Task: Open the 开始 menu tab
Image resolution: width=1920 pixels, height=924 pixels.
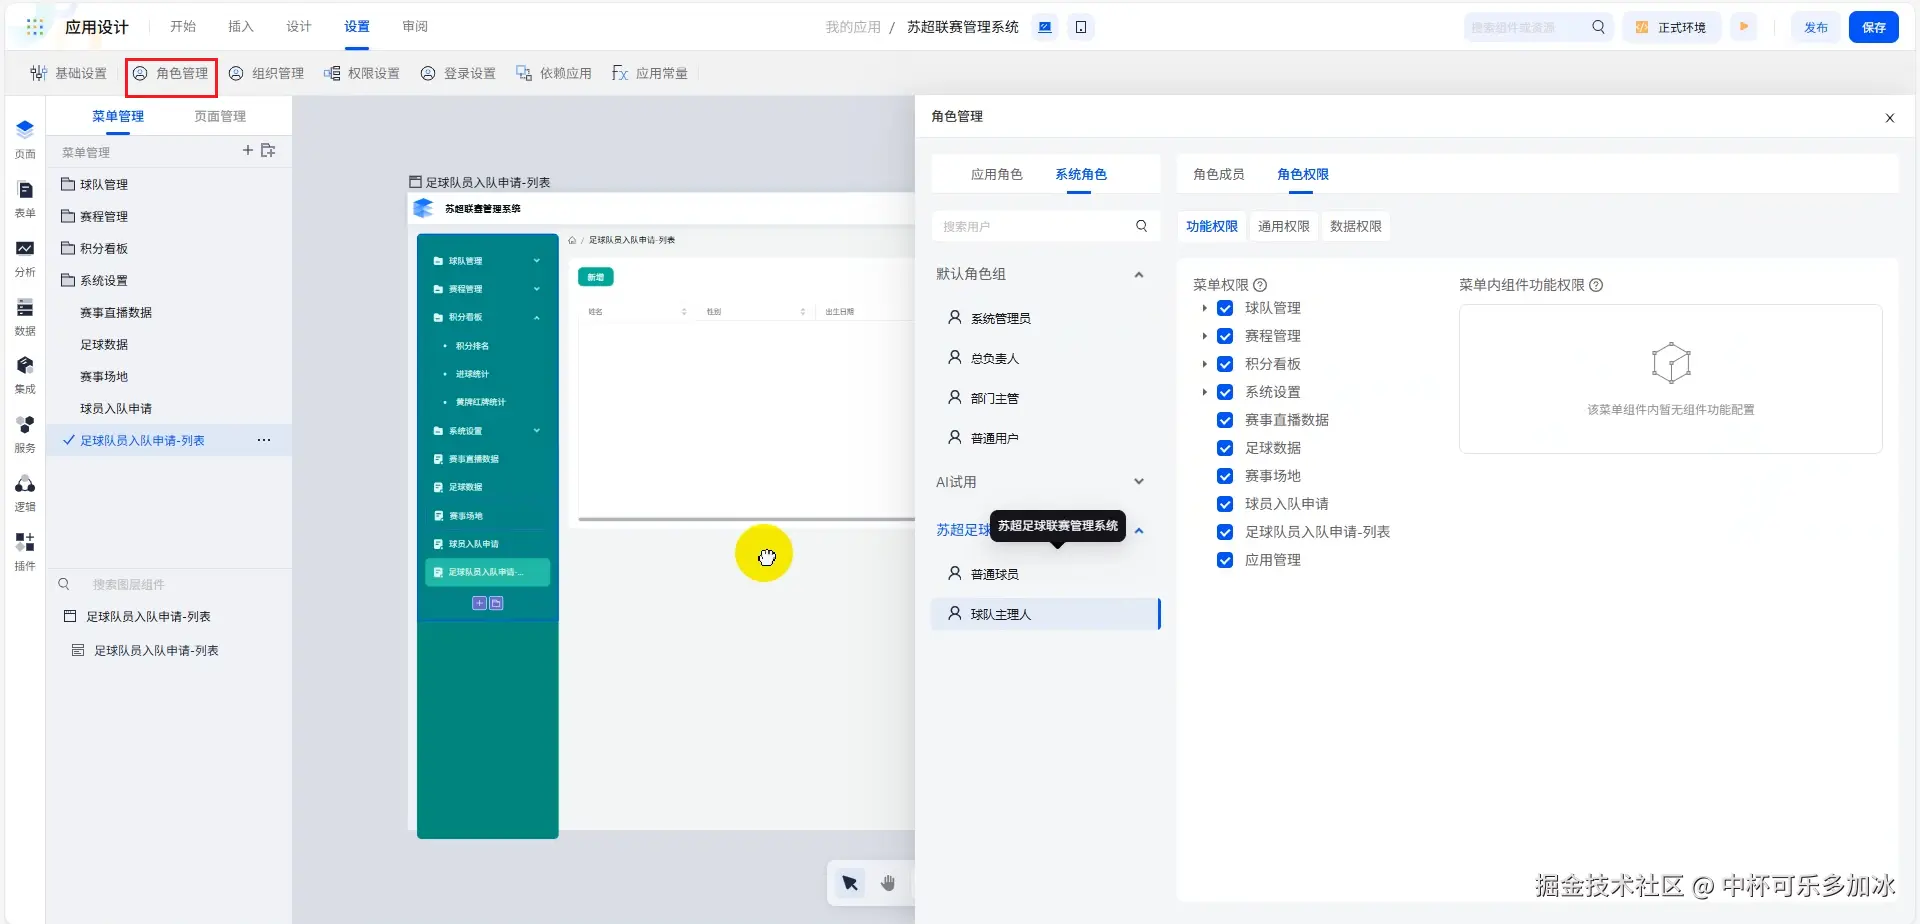Action: [183, 27]
